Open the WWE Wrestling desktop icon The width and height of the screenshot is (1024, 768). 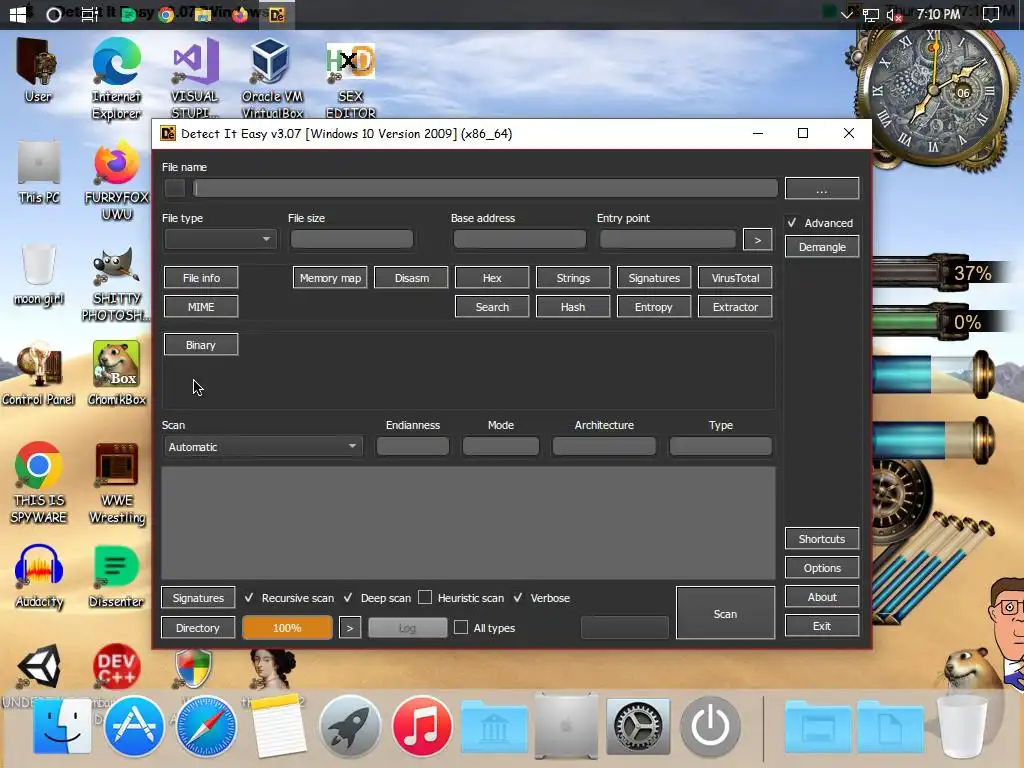(116, 483)
